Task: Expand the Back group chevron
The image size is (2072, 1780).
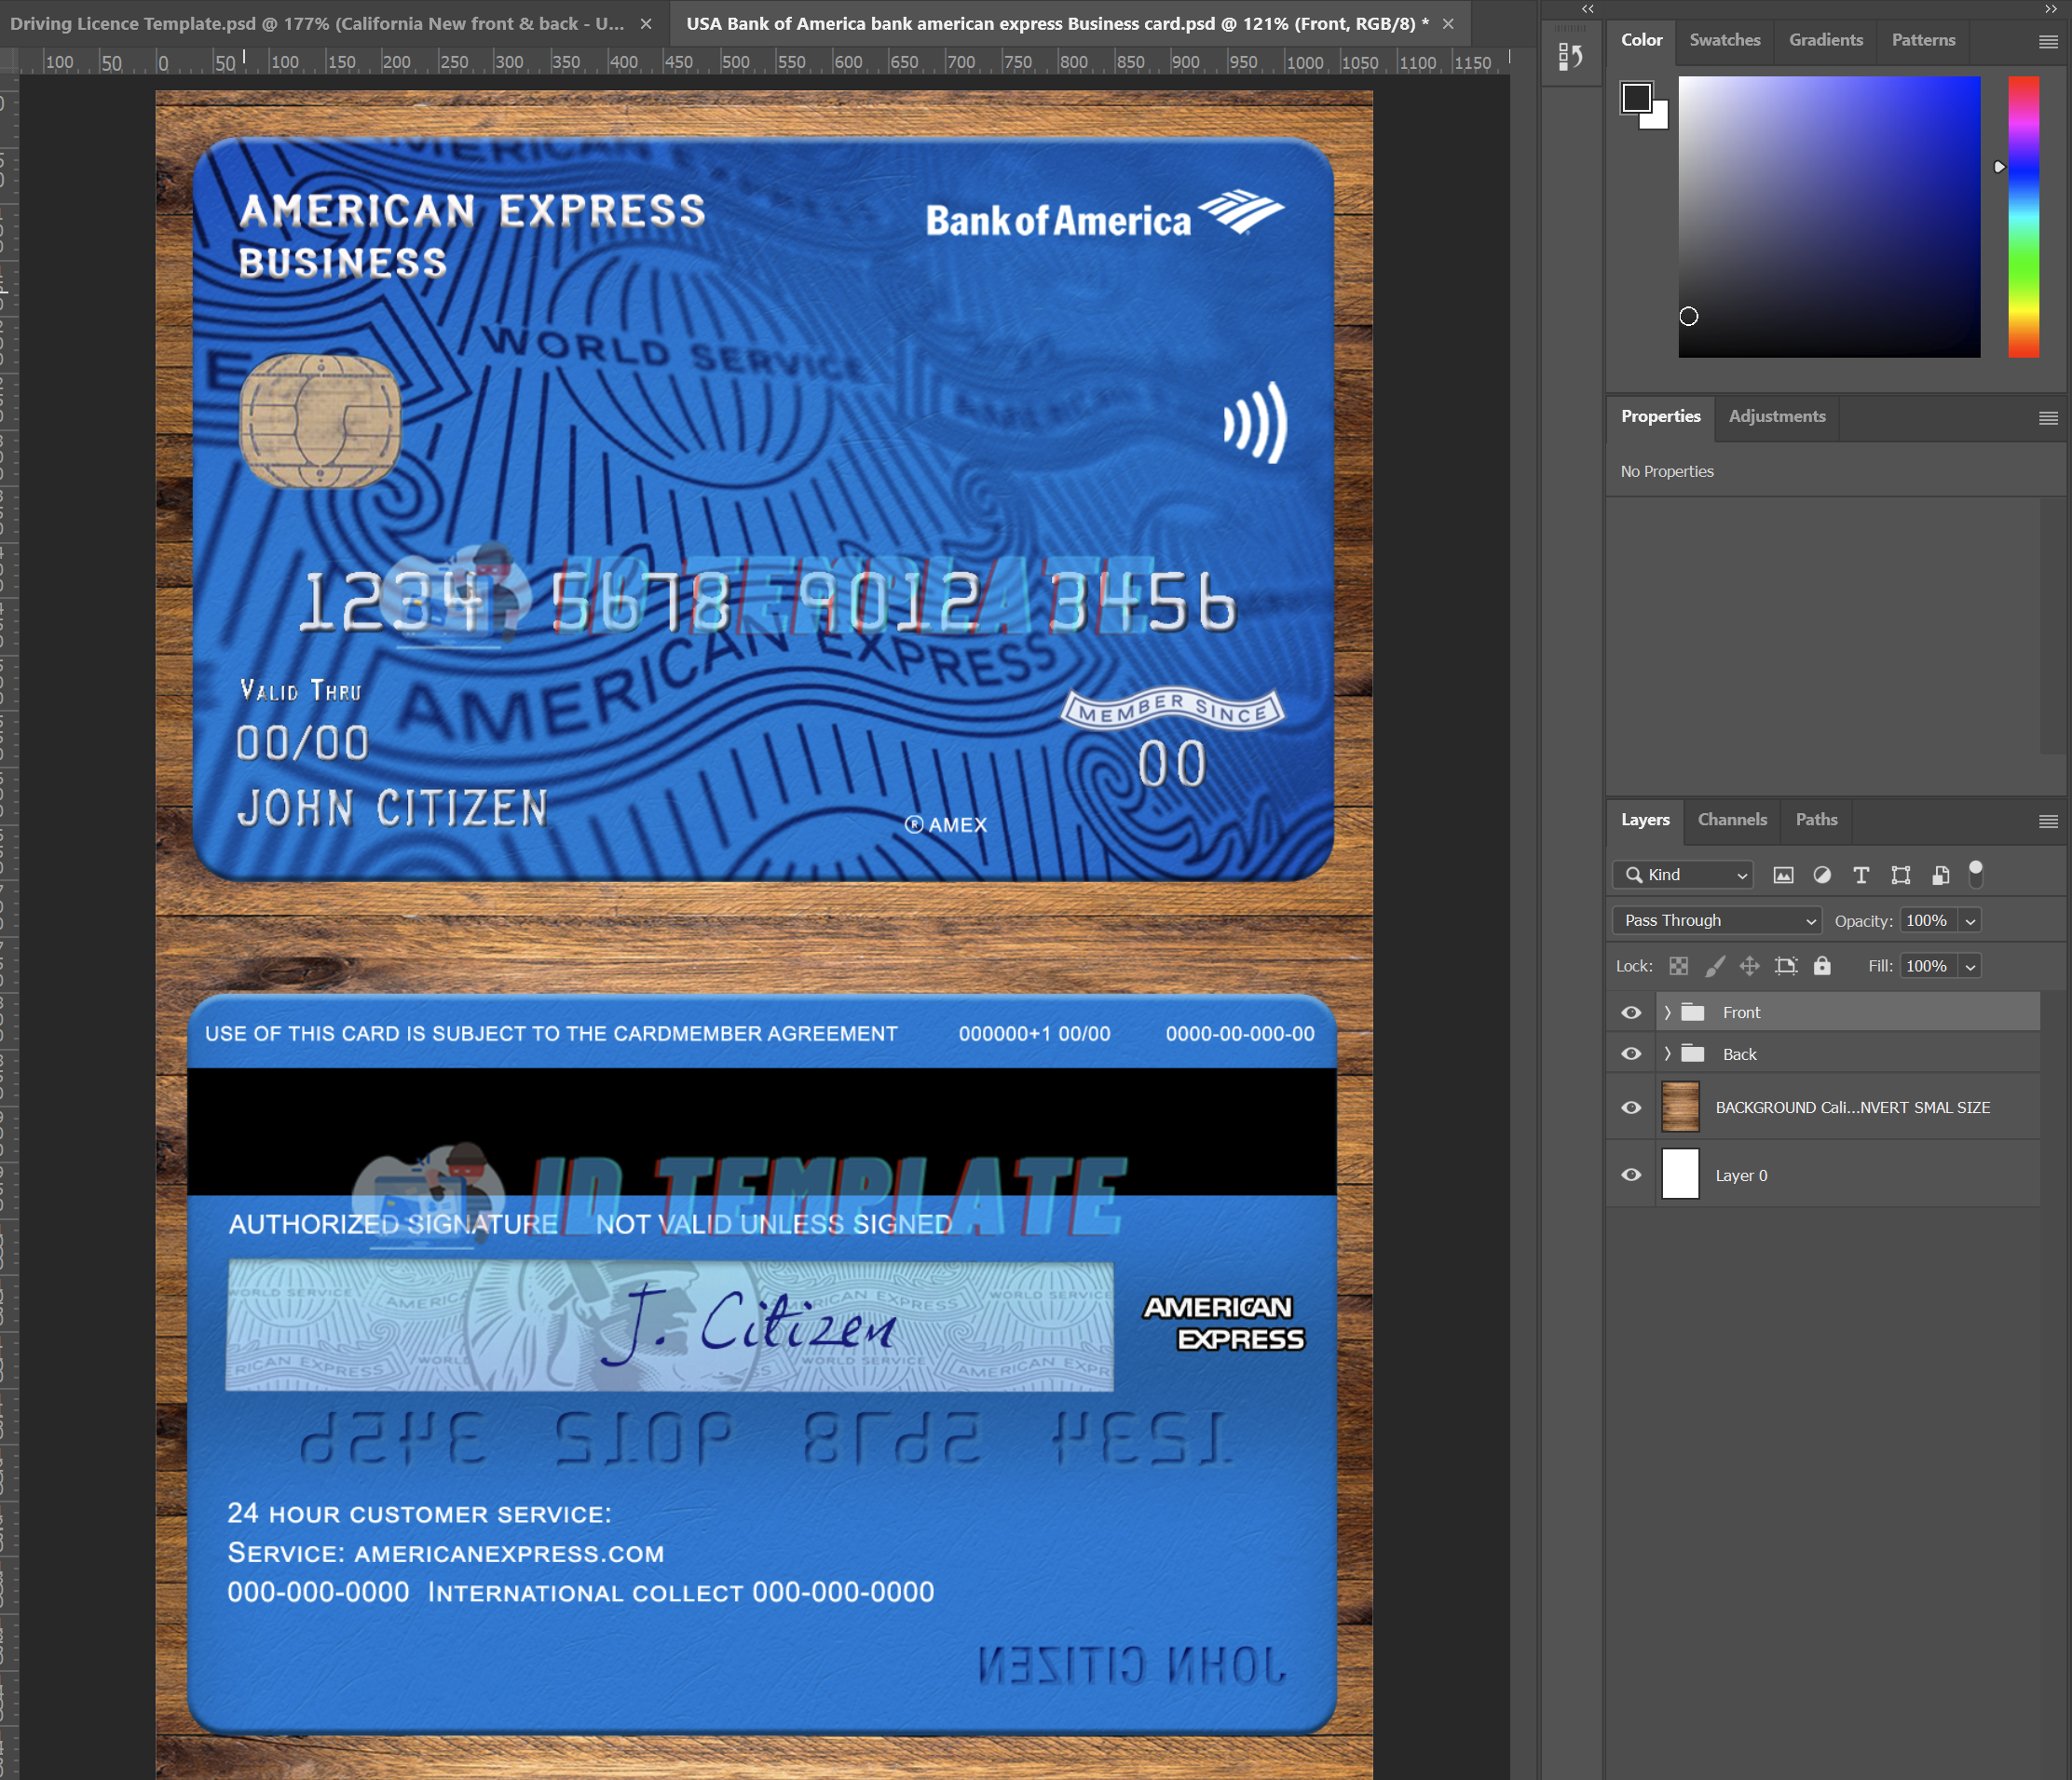Action: (x=1667, y=1053)
